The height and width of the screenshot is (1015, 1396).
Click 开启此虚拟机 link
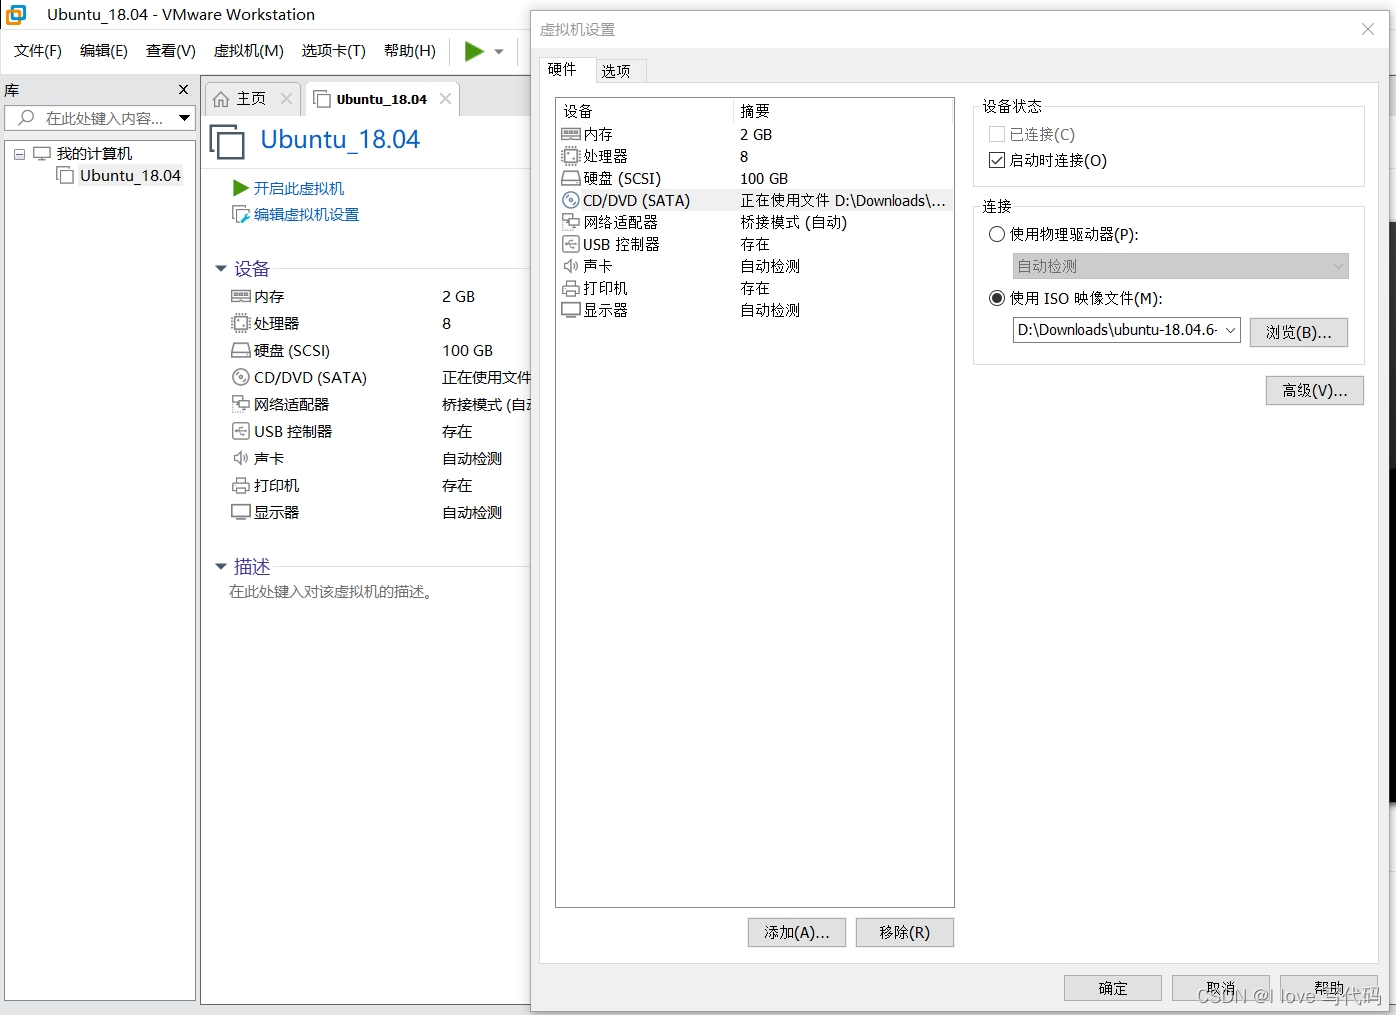tap(298, 188)
